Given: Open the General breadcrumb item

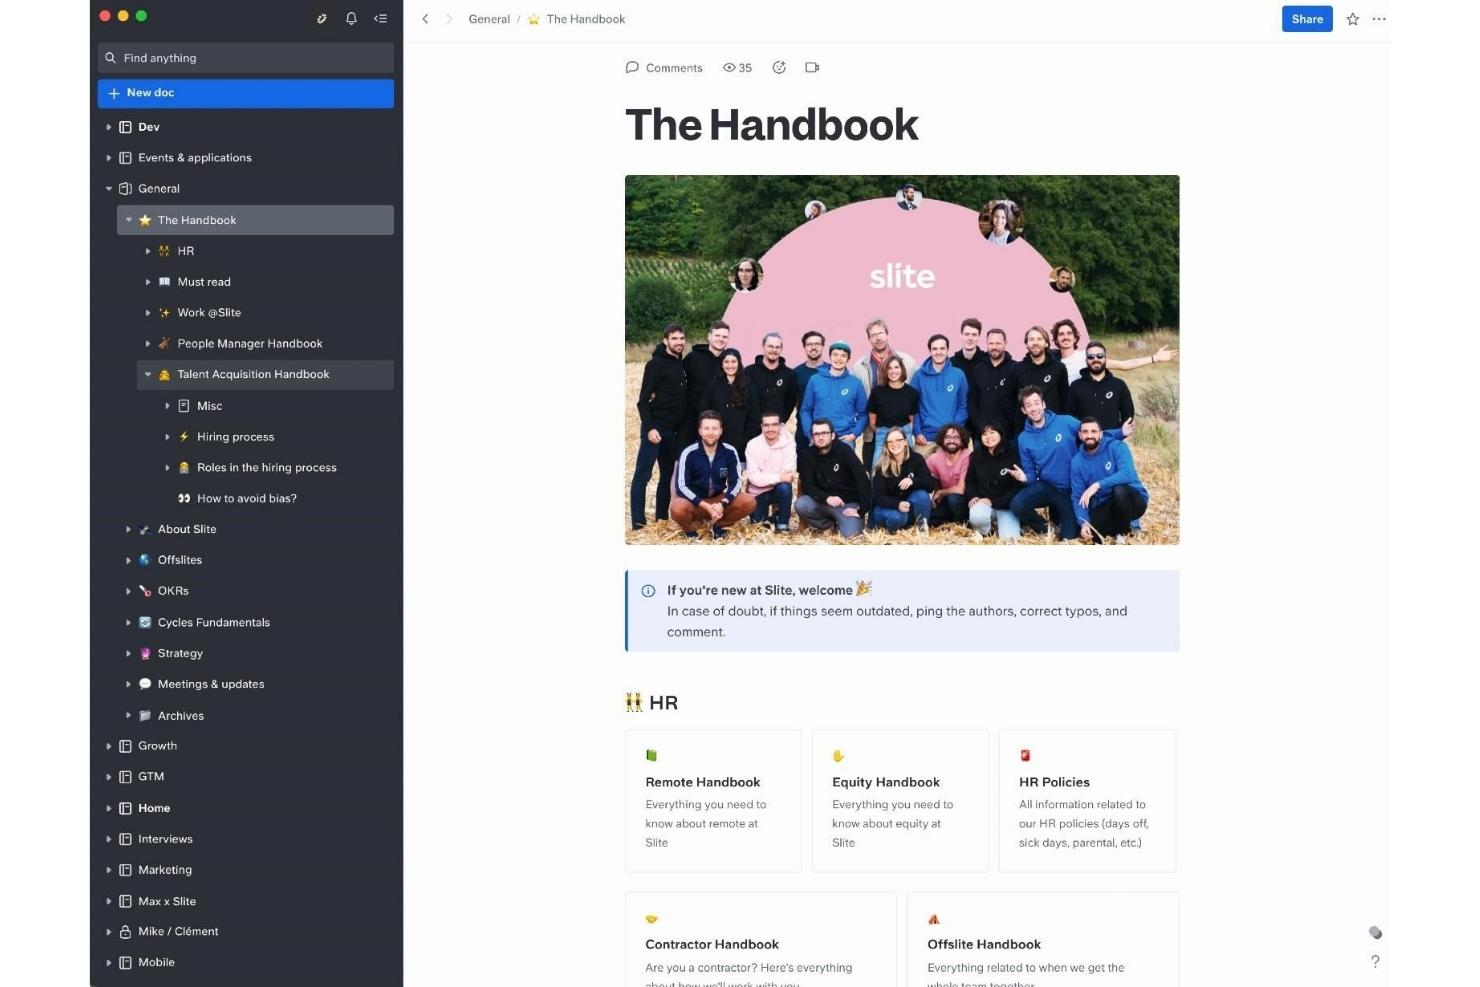Looking at the screenshot, I should (x=489, y=19).
